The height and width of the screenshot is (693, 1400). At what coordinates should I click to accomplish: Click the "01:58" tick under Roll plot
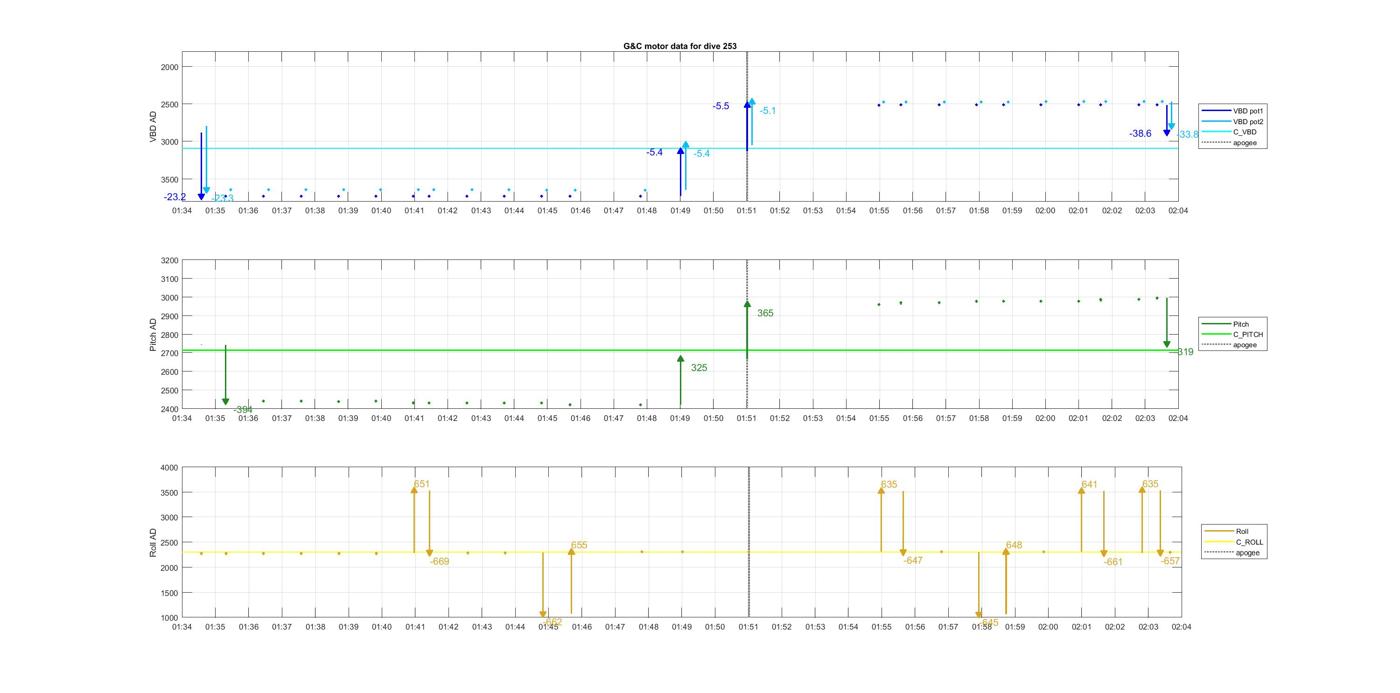coord(982,627)
